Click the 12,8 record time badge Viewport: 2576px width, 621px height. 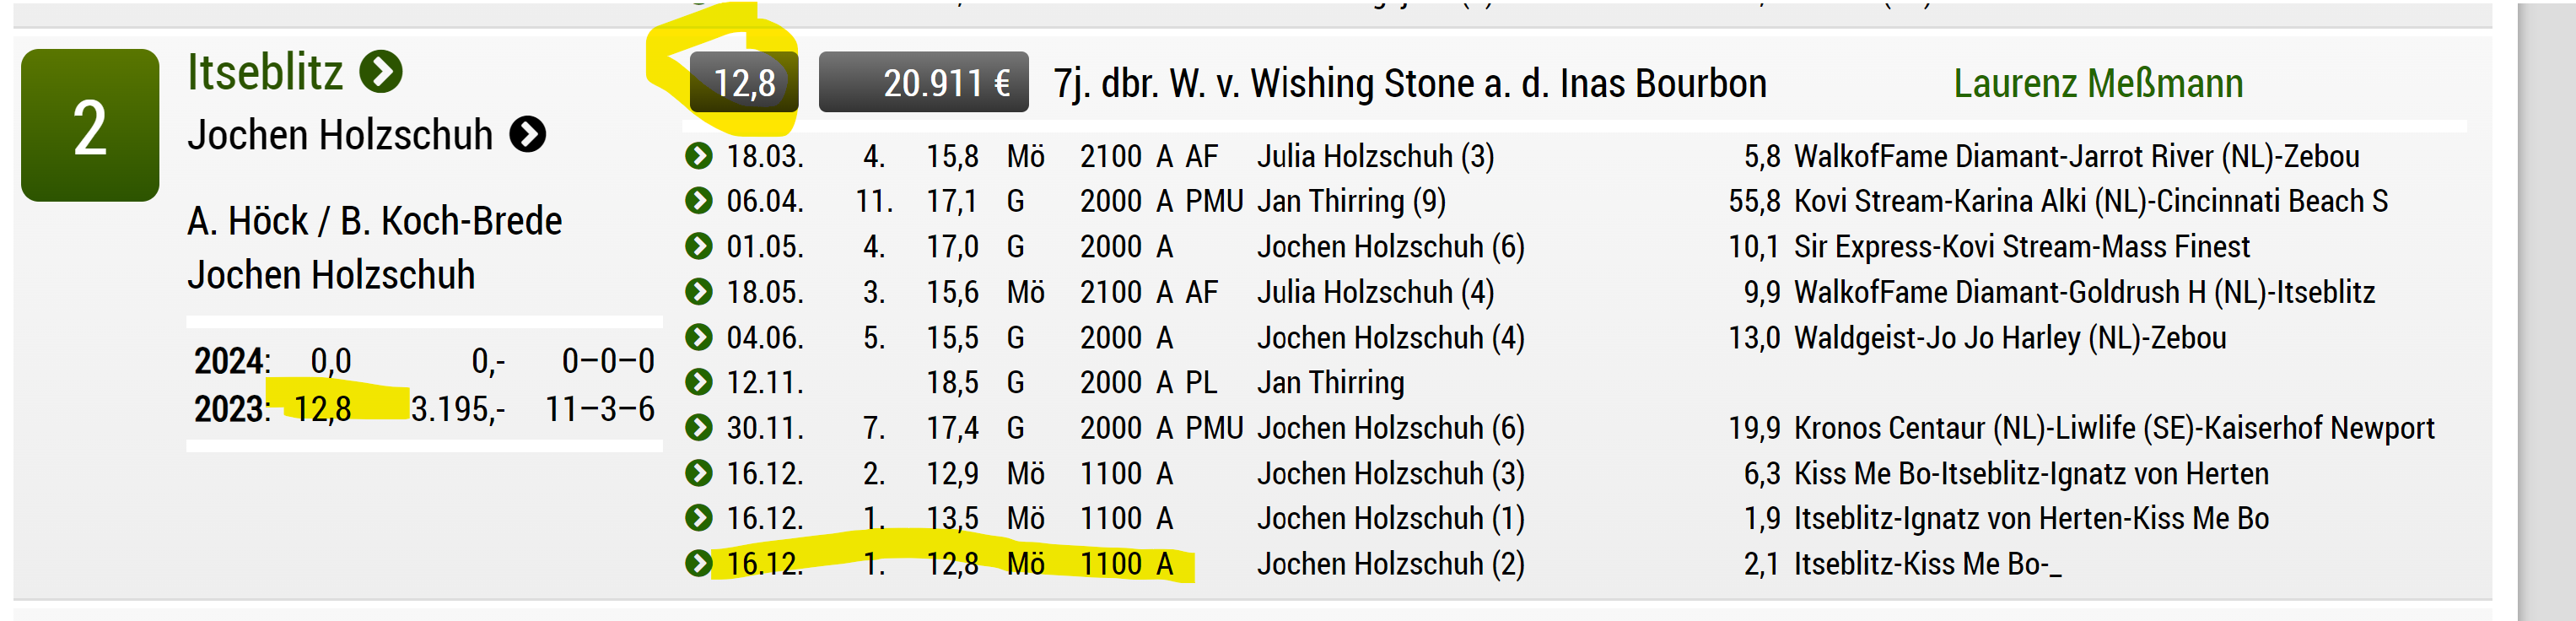pyautogui.click(x=744, y=82)
